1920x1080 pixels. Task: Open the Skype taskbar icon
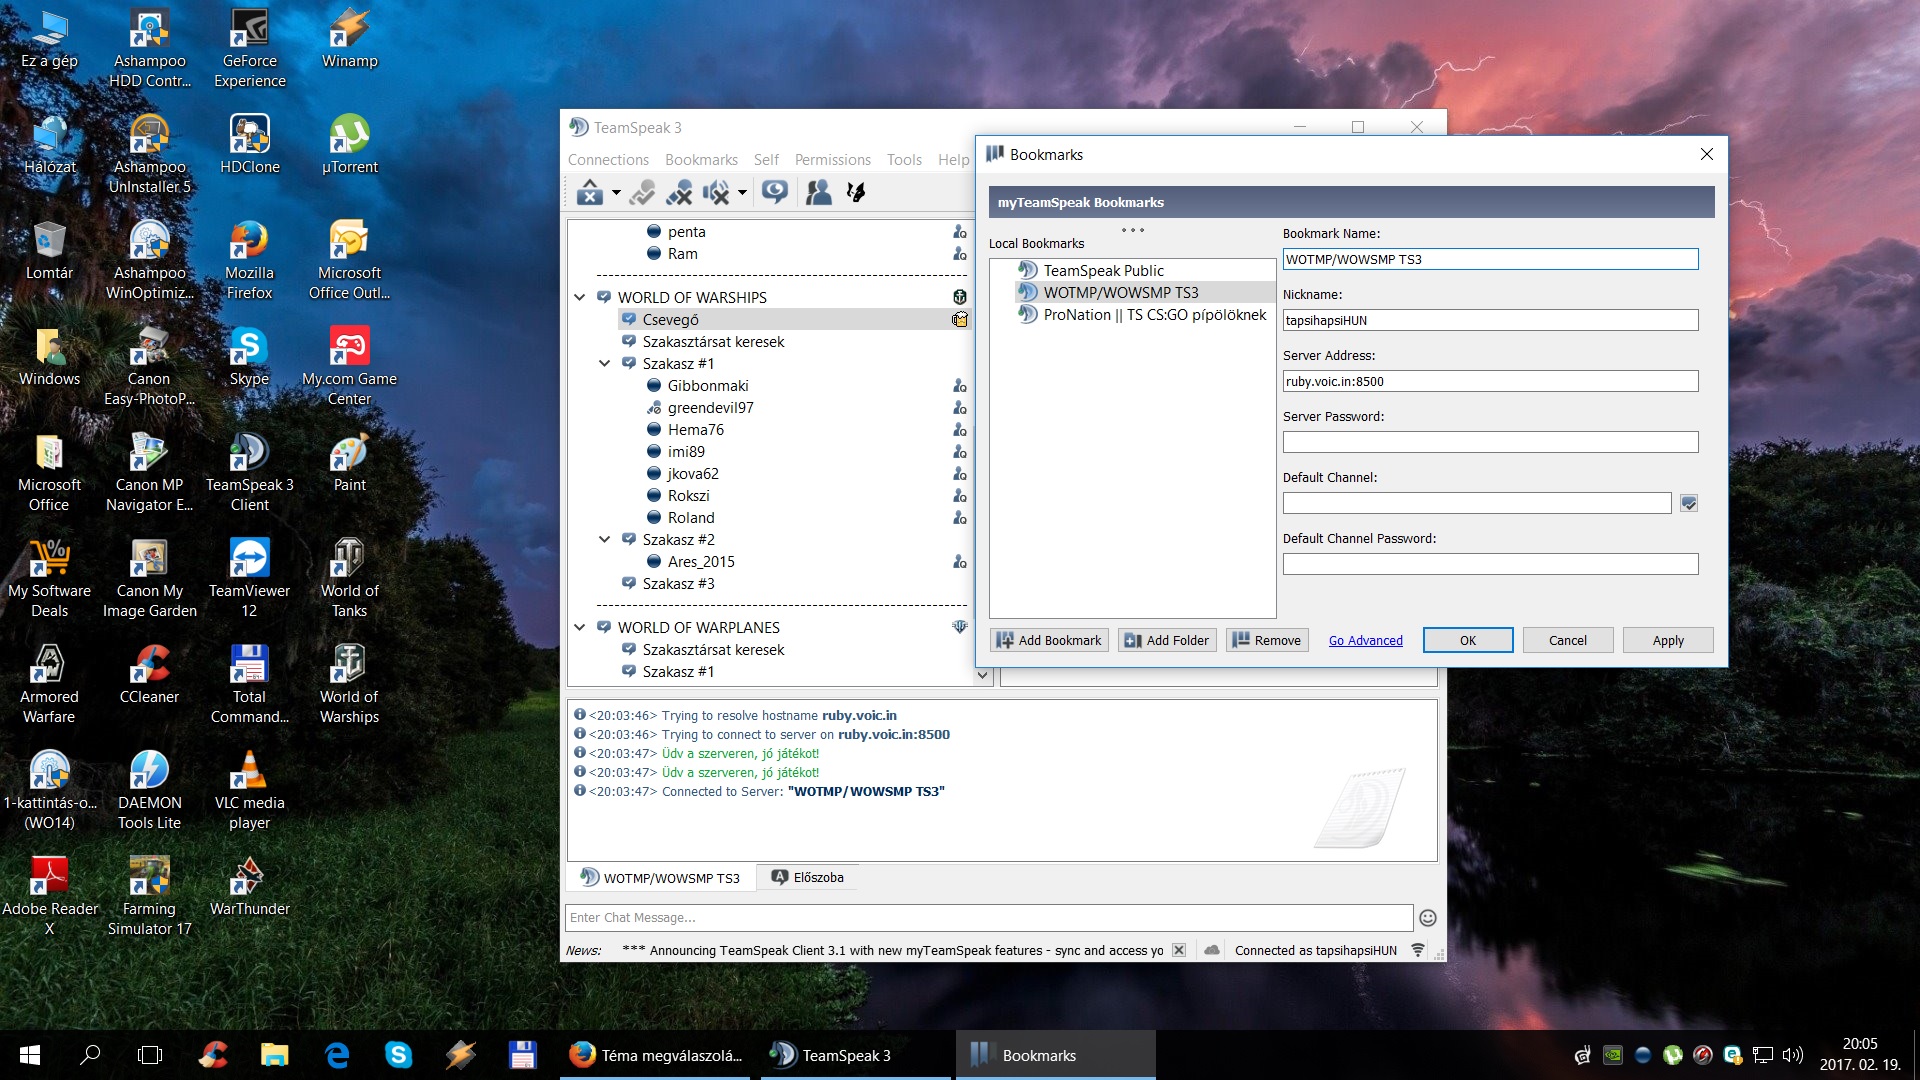pyautogui.click(x=398, y=1055)
